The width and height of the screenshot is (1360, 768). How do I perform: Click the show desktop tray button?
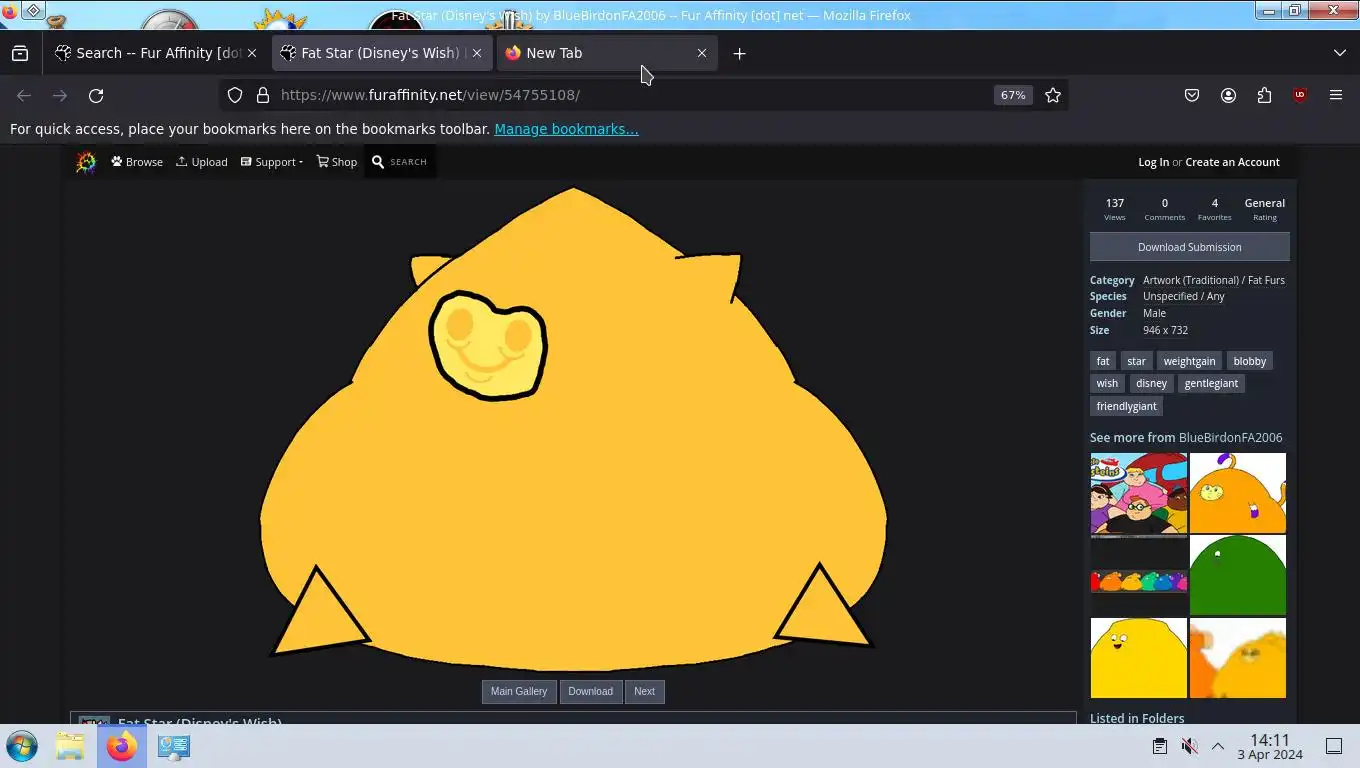pos(1334,746)
